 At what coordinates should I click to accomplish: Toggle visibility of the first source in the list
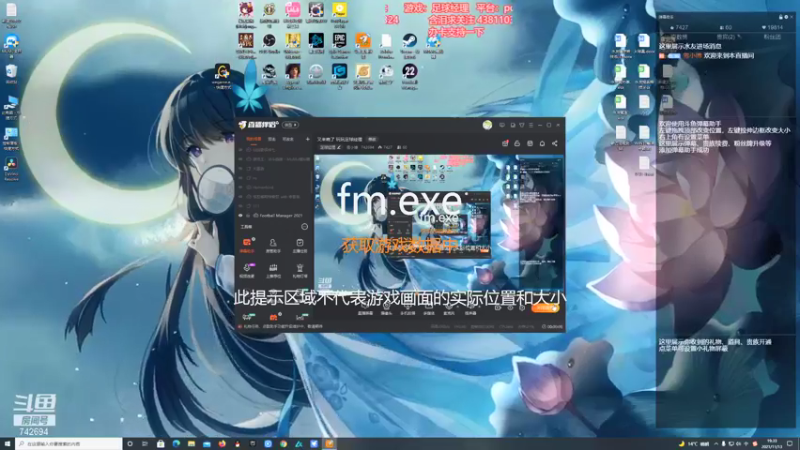[241, 150]
